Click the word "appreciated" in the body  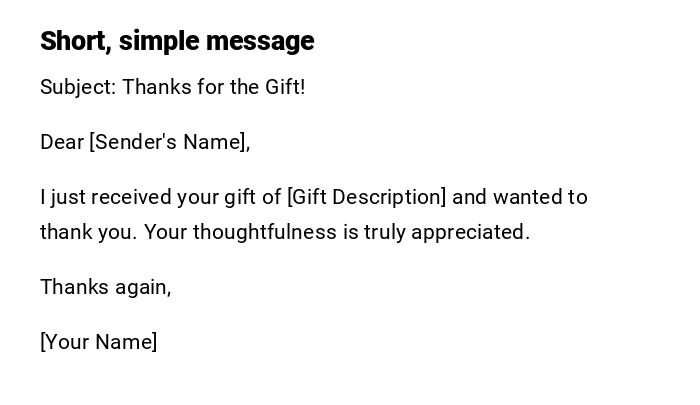(468, 232)
